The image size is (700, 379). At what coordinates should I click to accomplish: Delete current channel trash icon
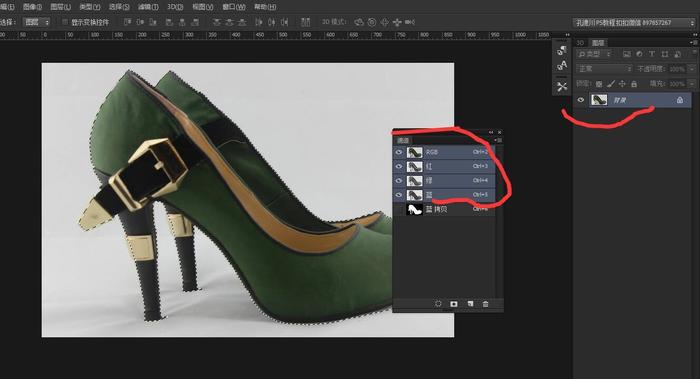pyautogui.click(x=485, y=304)
